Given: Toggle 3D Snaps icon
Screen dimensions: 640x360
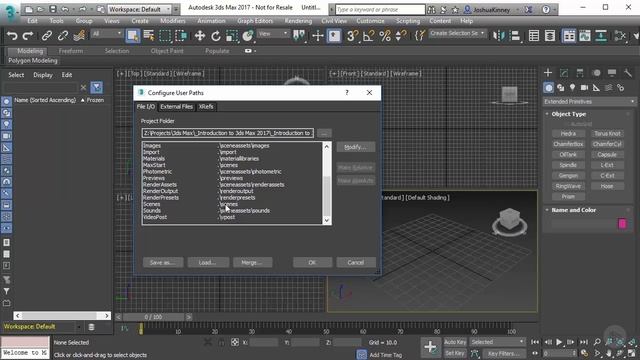Looking at the screenshot, I should click(352, 36).
